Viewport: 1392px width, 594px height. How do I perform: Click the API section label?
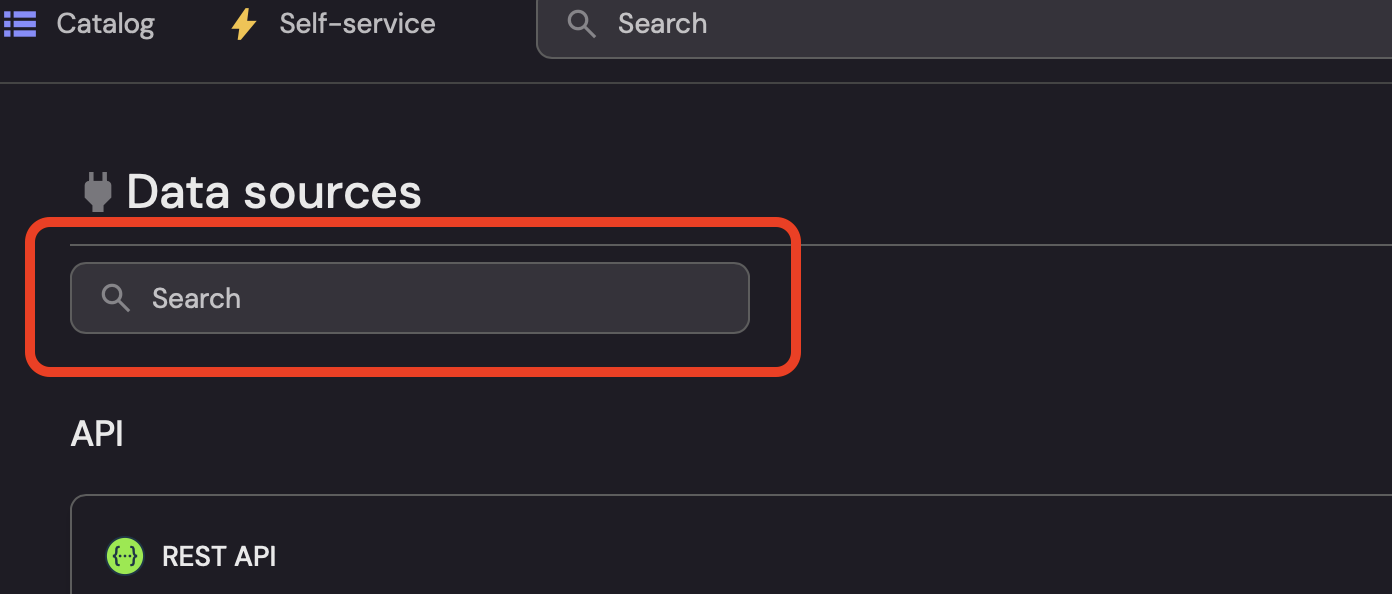[97, 433]
